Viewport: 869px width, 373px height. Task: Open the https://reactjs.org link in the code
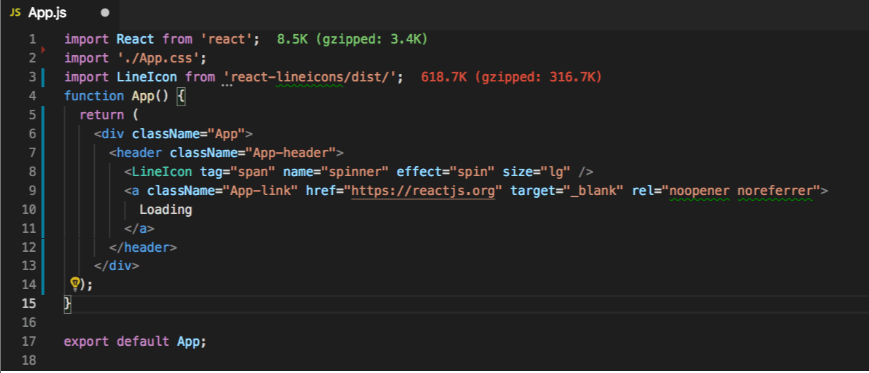coord(423,191)
